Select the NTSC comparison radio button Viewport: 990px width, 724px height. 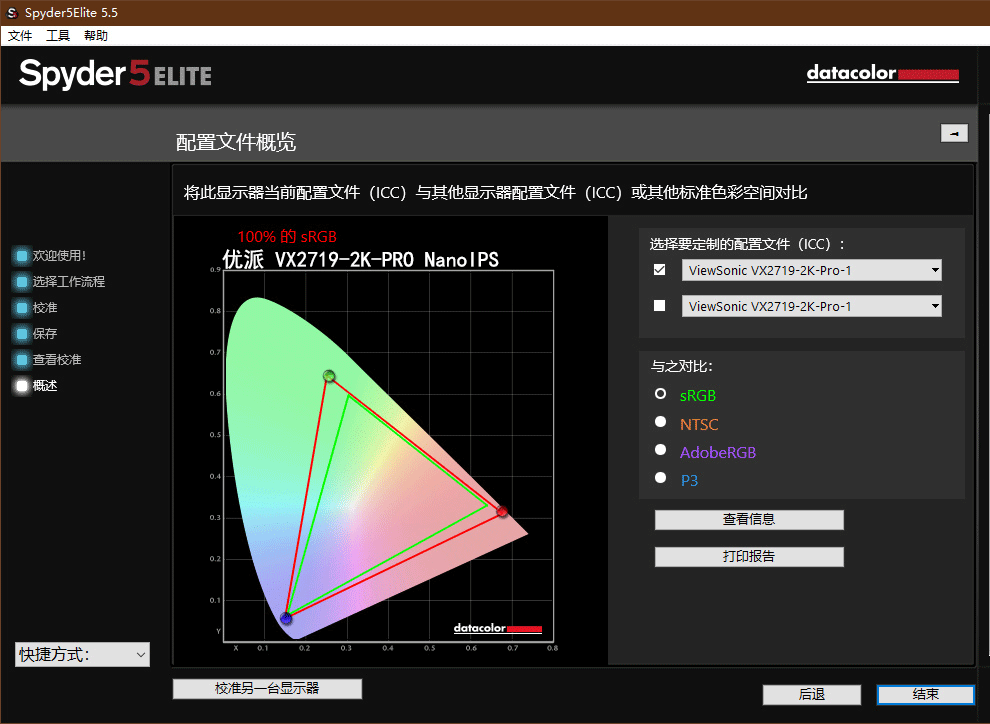(x=660, y=422)
